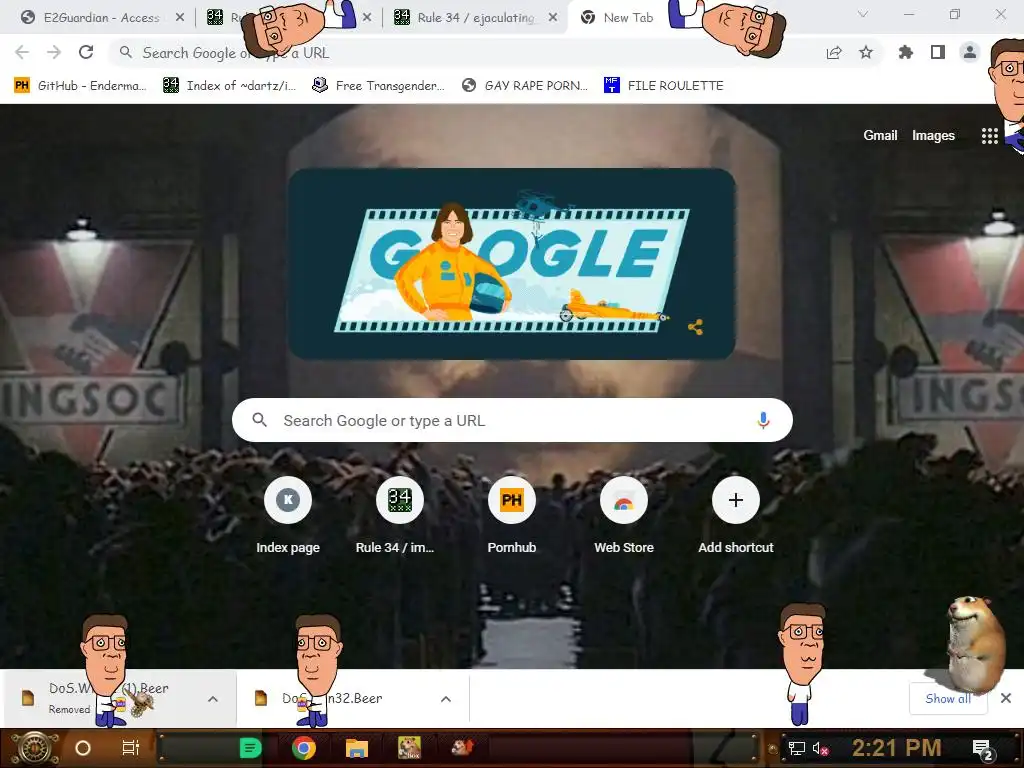Viewport: 1024px width, 768px height.
Task: Open the Windows Start button
Action: pos(33,748)
